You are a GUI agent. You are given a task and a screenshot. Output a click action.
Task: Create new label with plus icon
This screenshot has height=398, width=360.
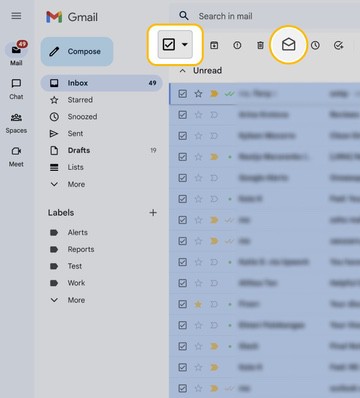(153, 213)
